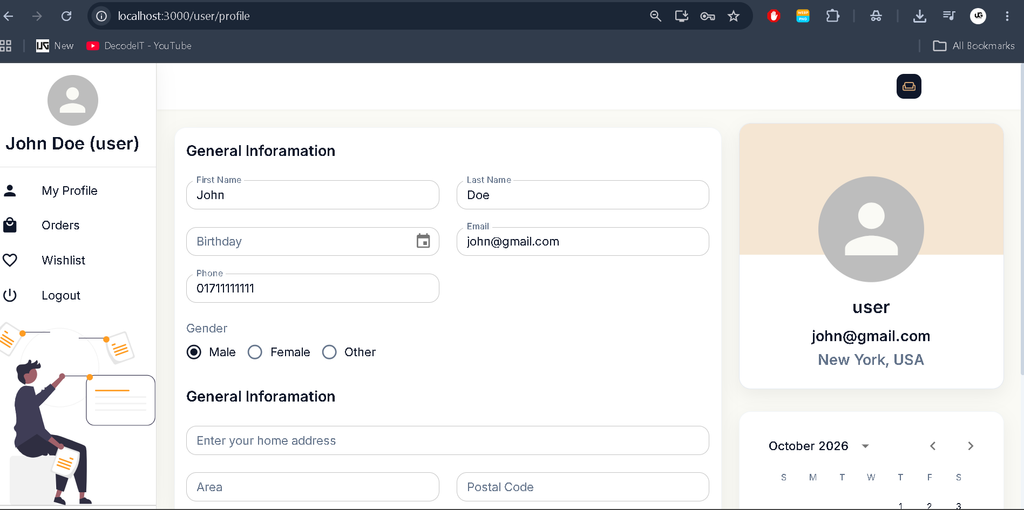Click the Postal Code input field
The width and height of the screenshot is (1024, 510).
pyautogui.click(x=583, y=486)
